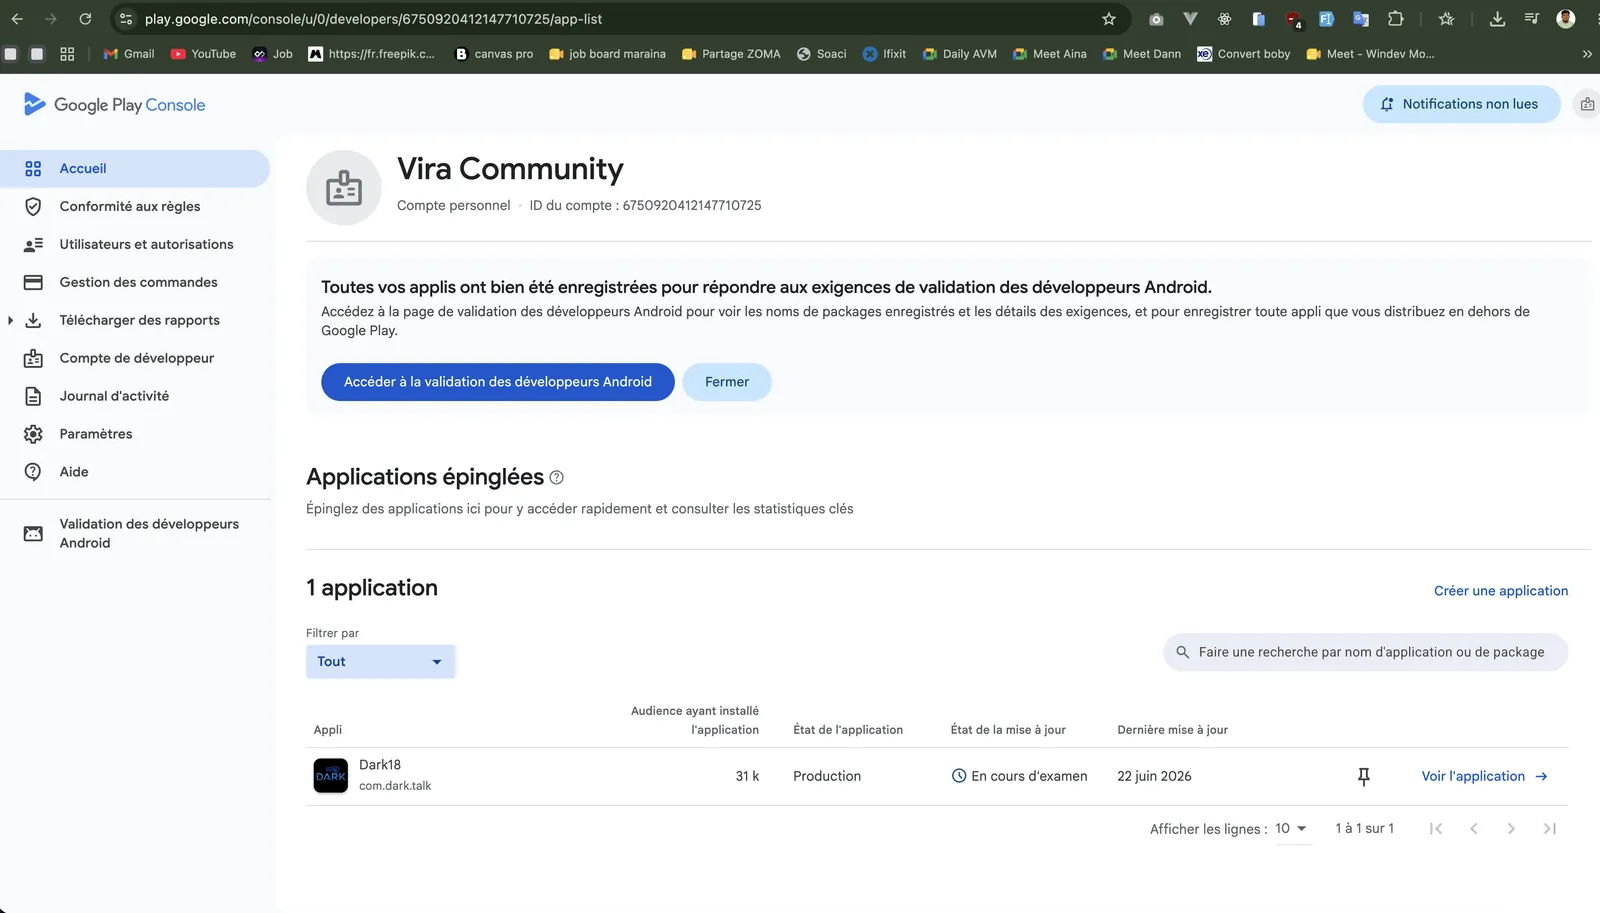
Task: Go to first page of app list
Action: (x=1436, y=829)
